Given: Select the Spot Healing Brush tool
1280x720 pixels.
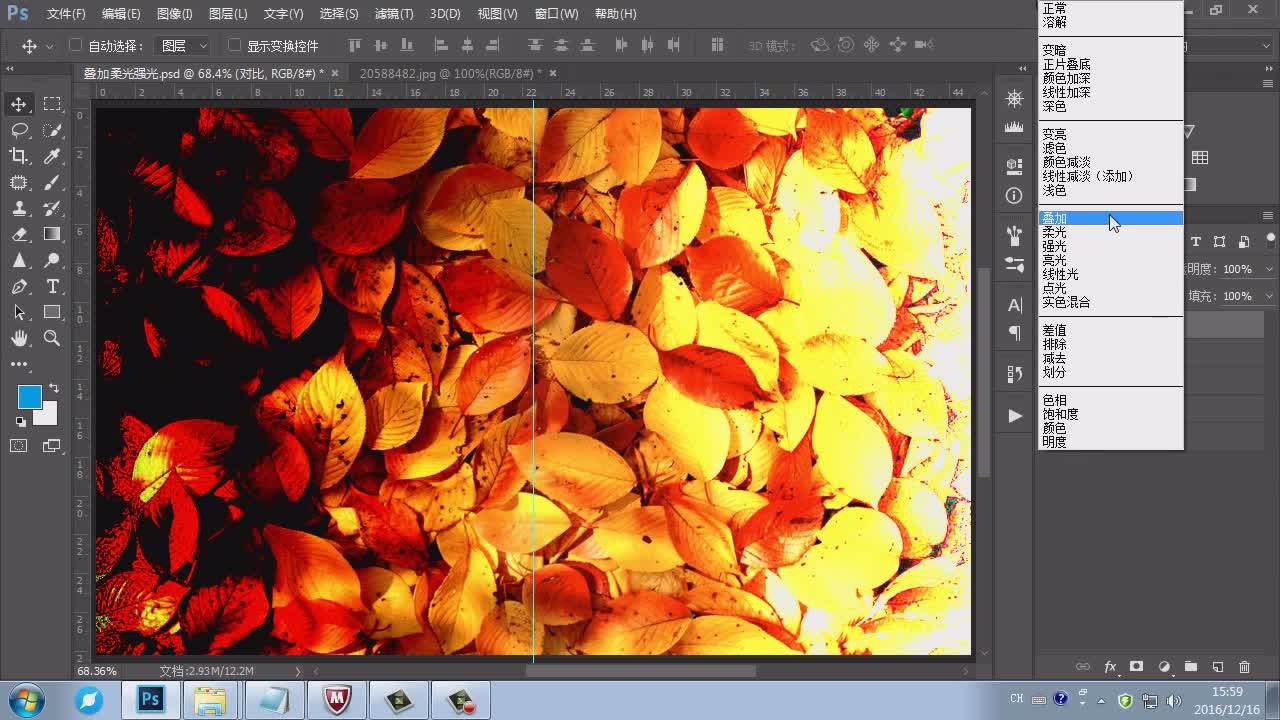Looking at the screenshot, I should pos(19,182).
